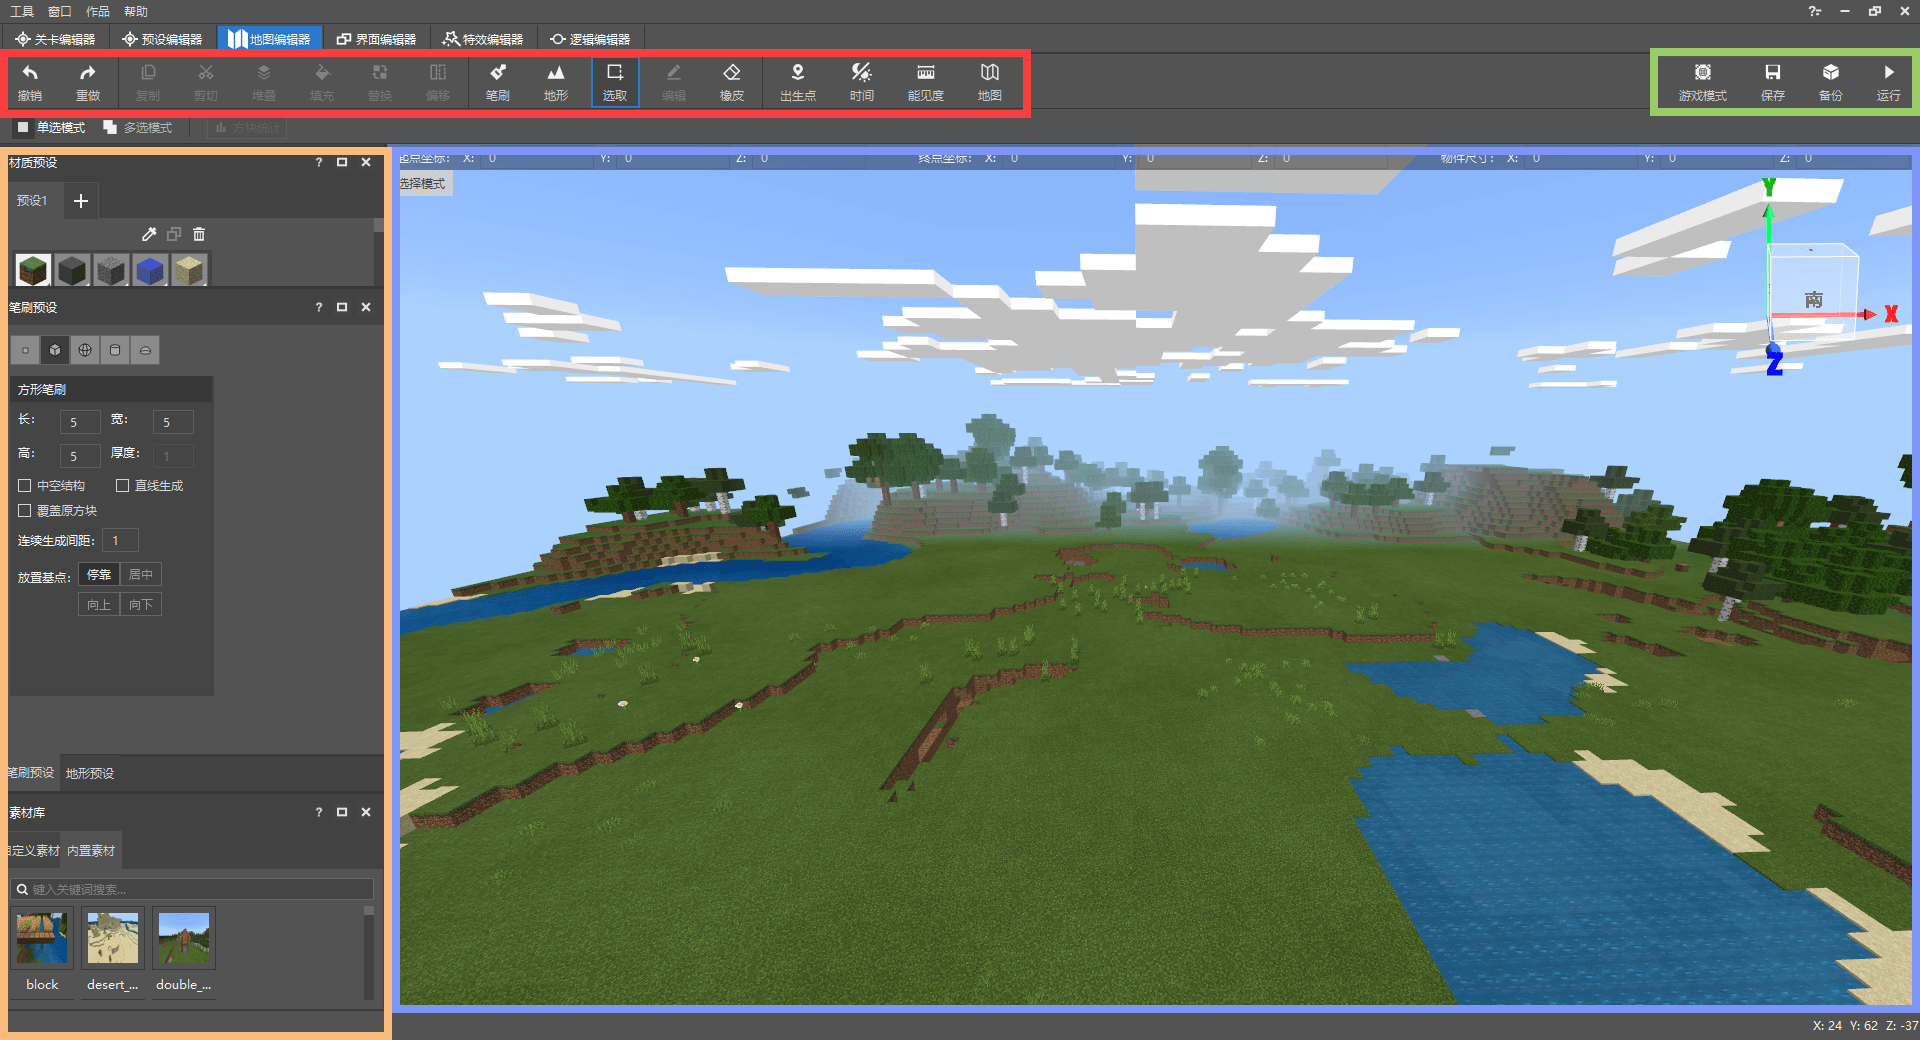This screenshot has width=1920, height=1040.
Task: Click the 复制 copy tool icon
Action: (x=148, y=73)
